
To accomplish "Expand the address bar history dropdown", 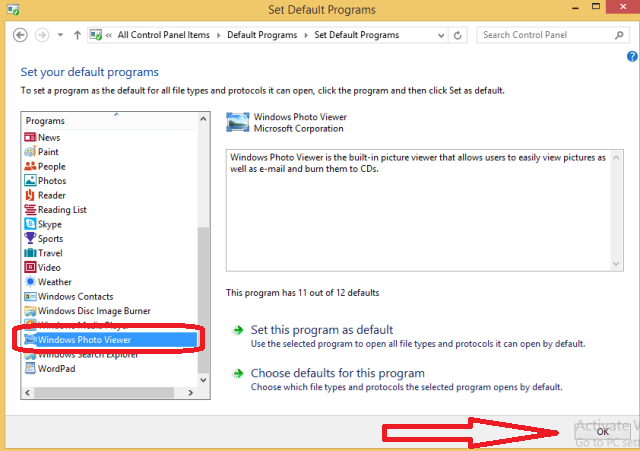I will (441, 36).
